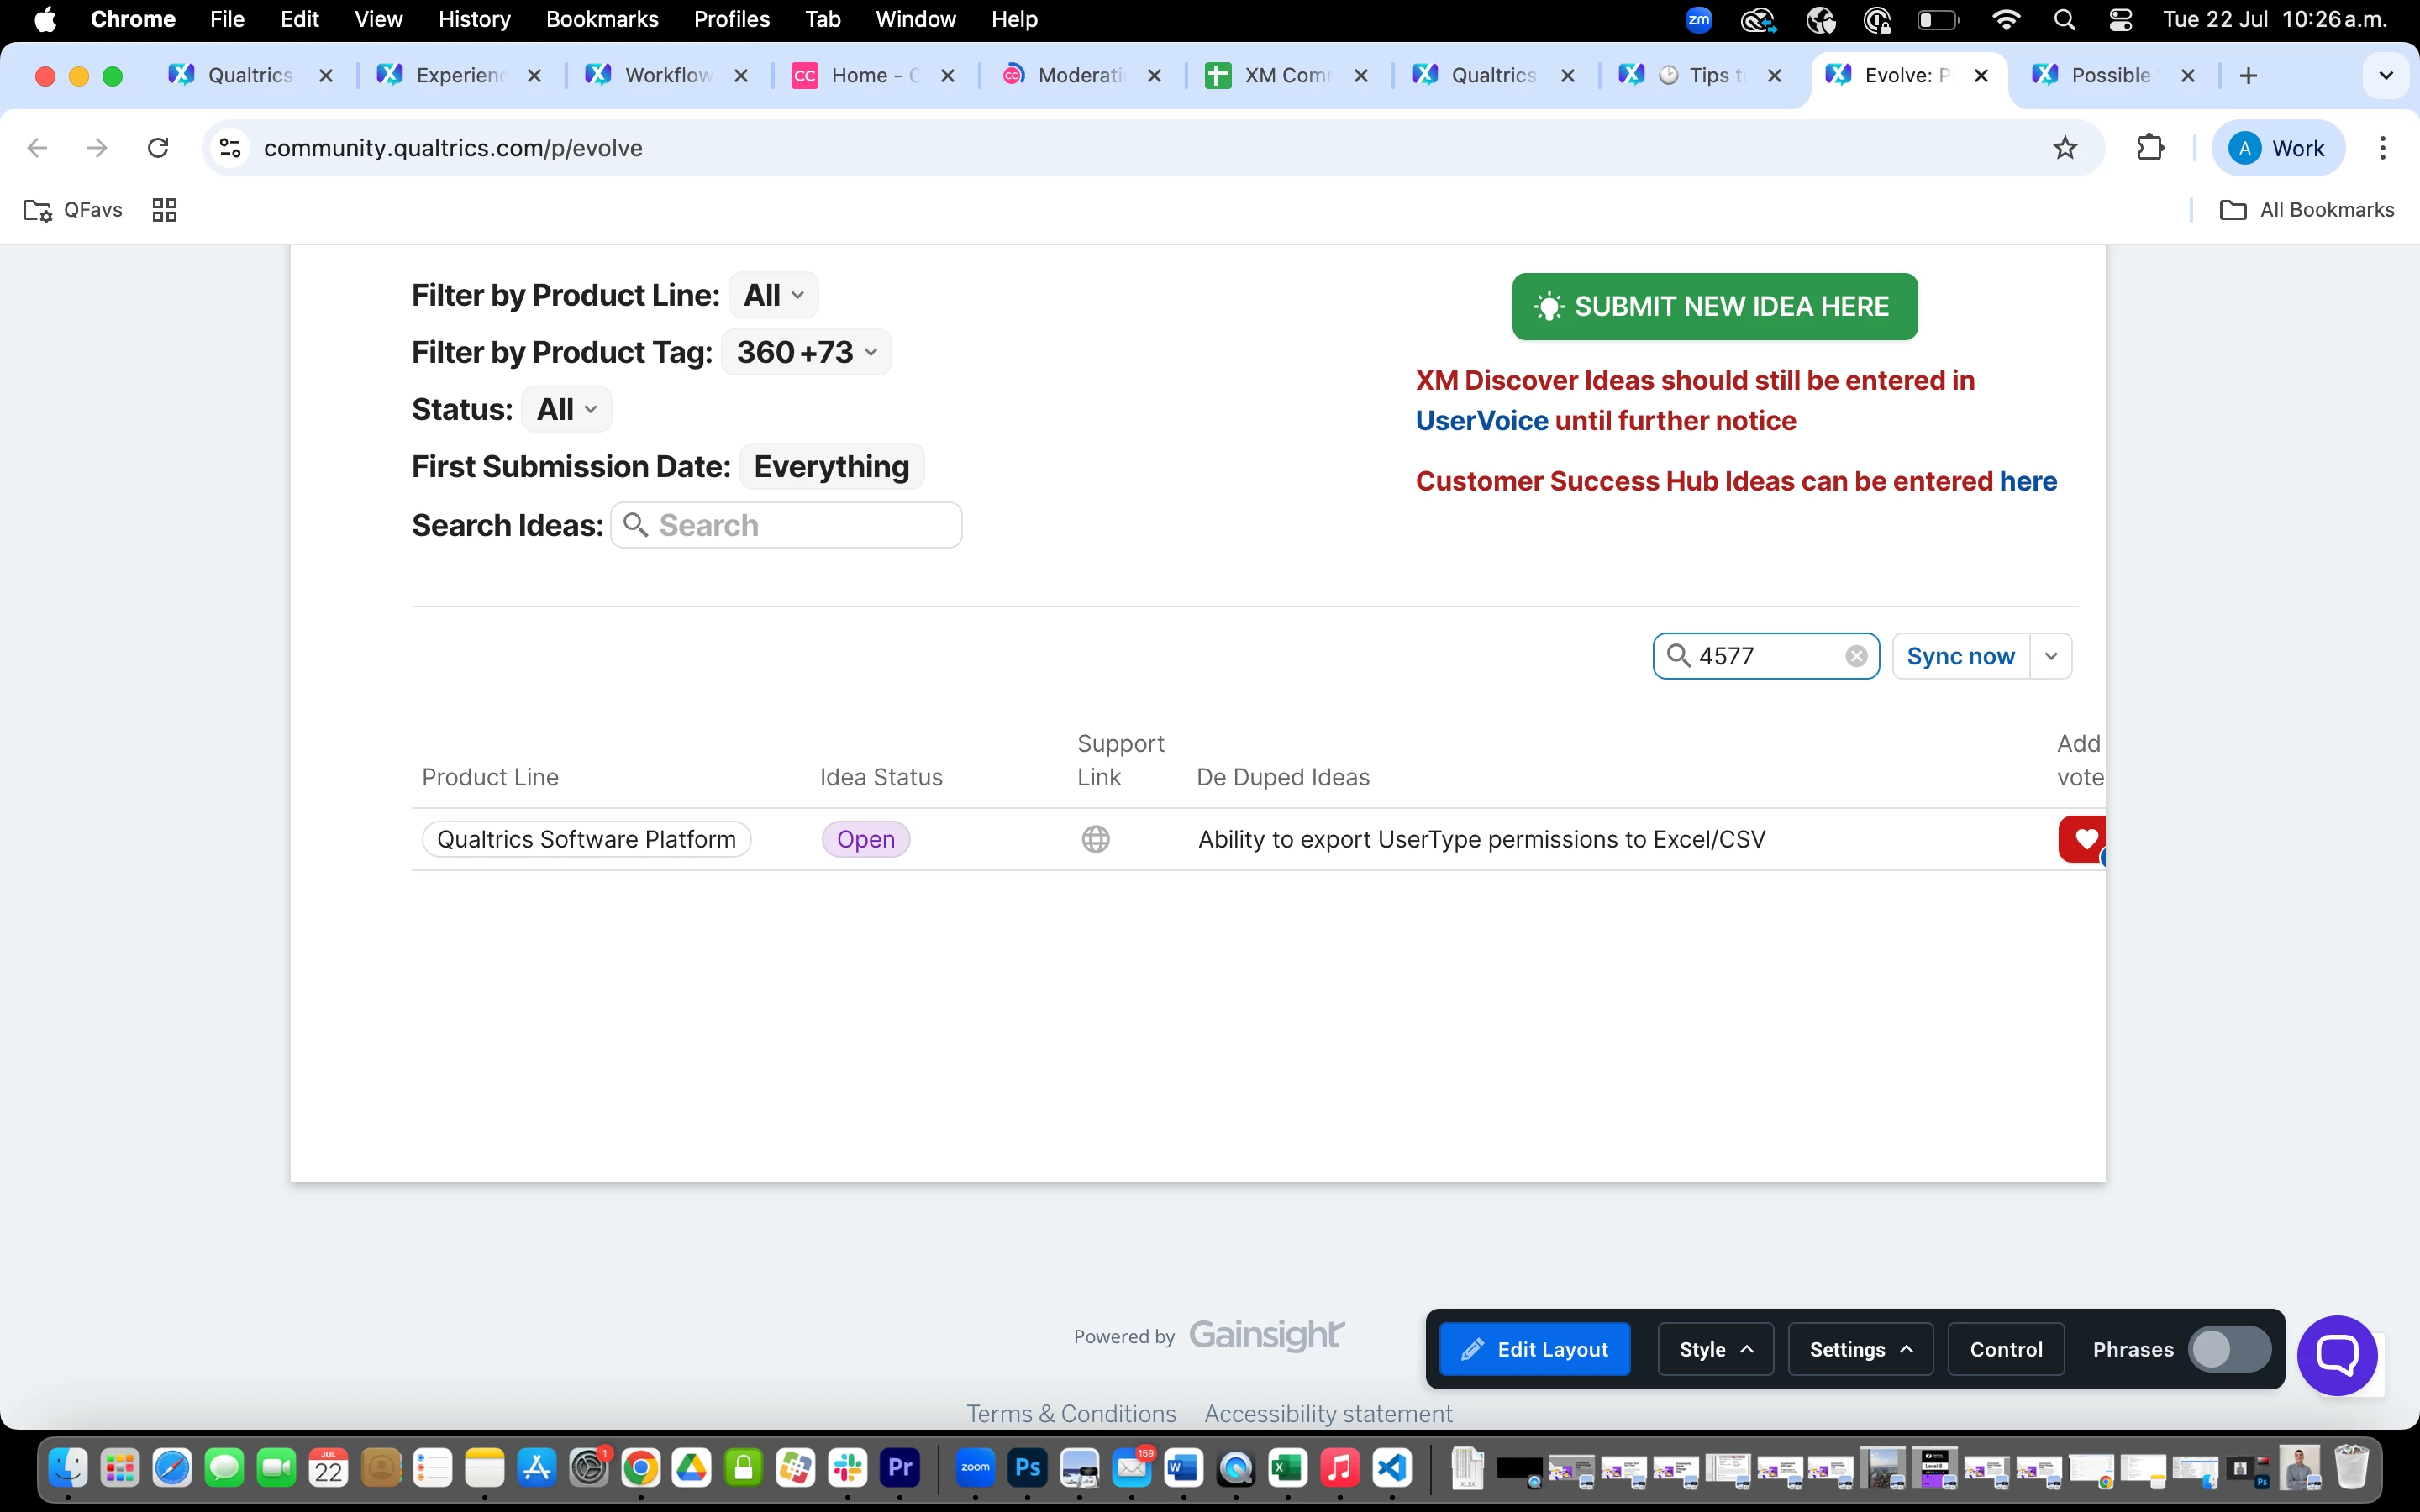The image size is (2420, 1512).
Task: Open the apps grid shortcut in bookmarks bar
Action: (x=164, y=210)
